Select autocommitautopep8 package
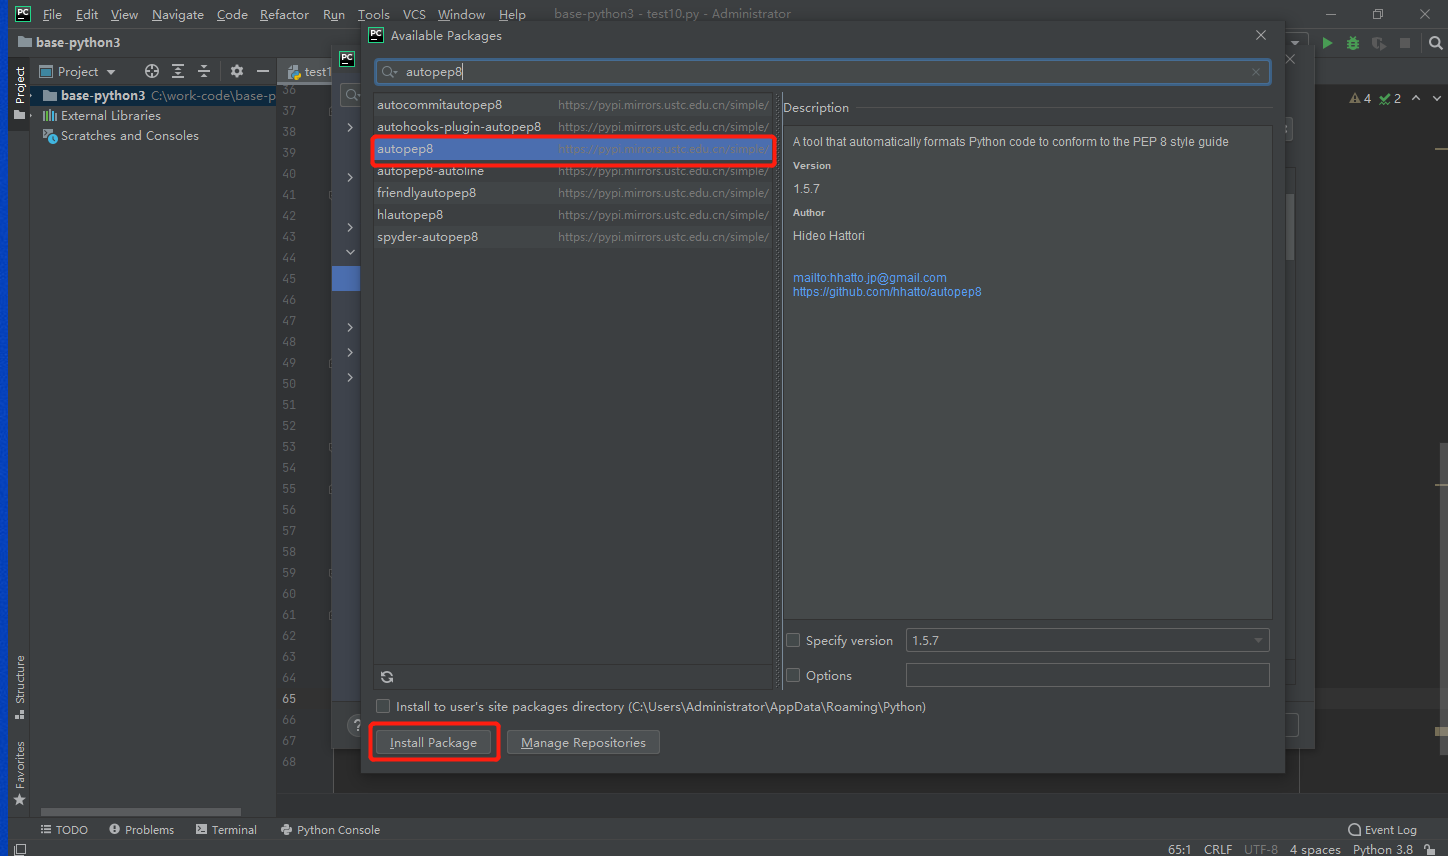1448x856 pixels. tap(573, 105)
